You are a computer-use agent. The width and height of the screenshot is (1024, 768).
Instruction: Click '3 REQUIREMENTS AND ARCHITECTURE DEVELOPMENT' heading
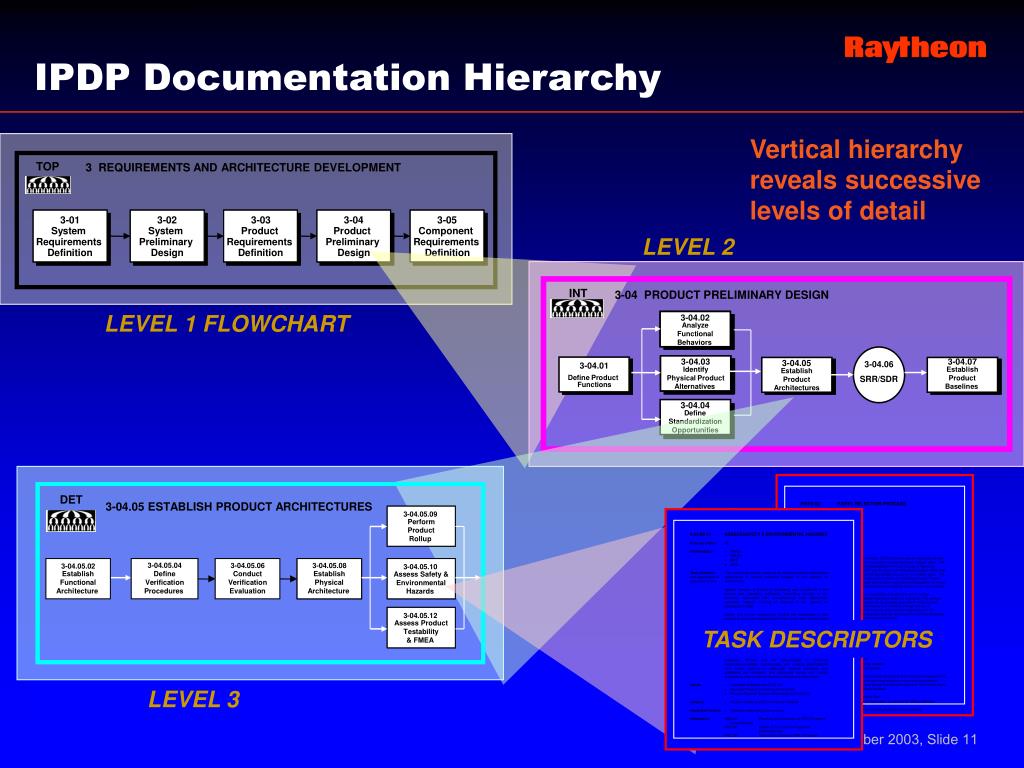click(x=243, y=168)
